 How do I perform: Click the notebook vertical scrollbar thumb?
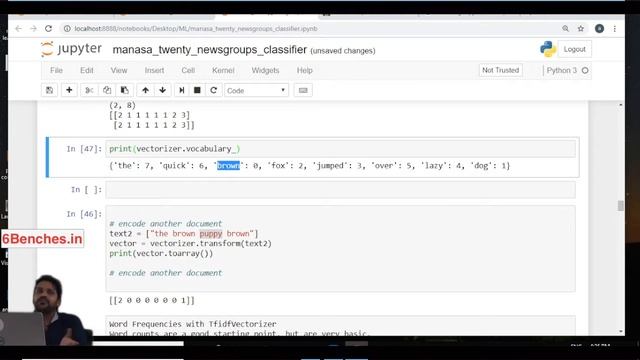[620, 206]
